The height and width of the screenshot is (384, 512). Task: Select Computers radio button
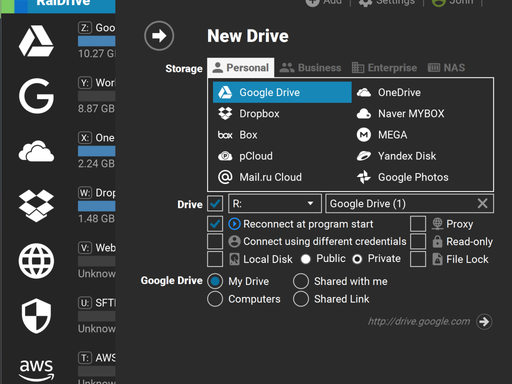pos(215,299)
